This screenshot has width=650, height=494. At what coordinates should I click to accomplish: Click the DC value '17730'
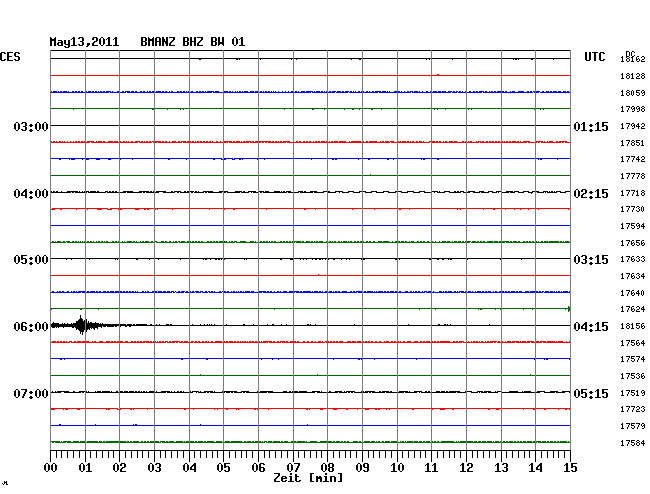click(633, 210)
